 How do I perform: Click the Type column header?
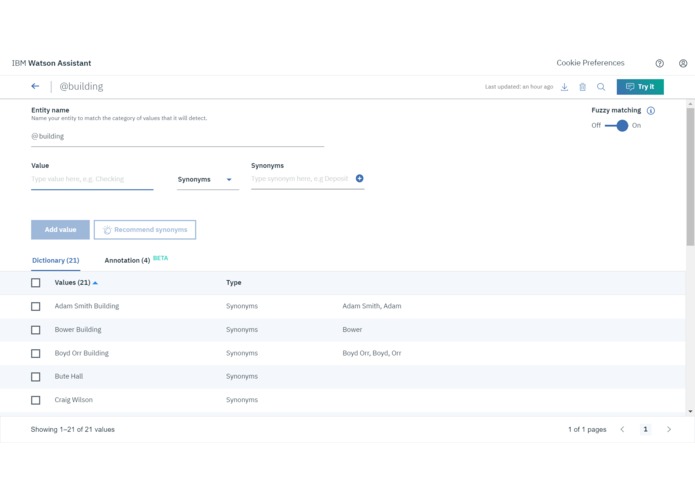pyautogui.click(x=234, y=283)
